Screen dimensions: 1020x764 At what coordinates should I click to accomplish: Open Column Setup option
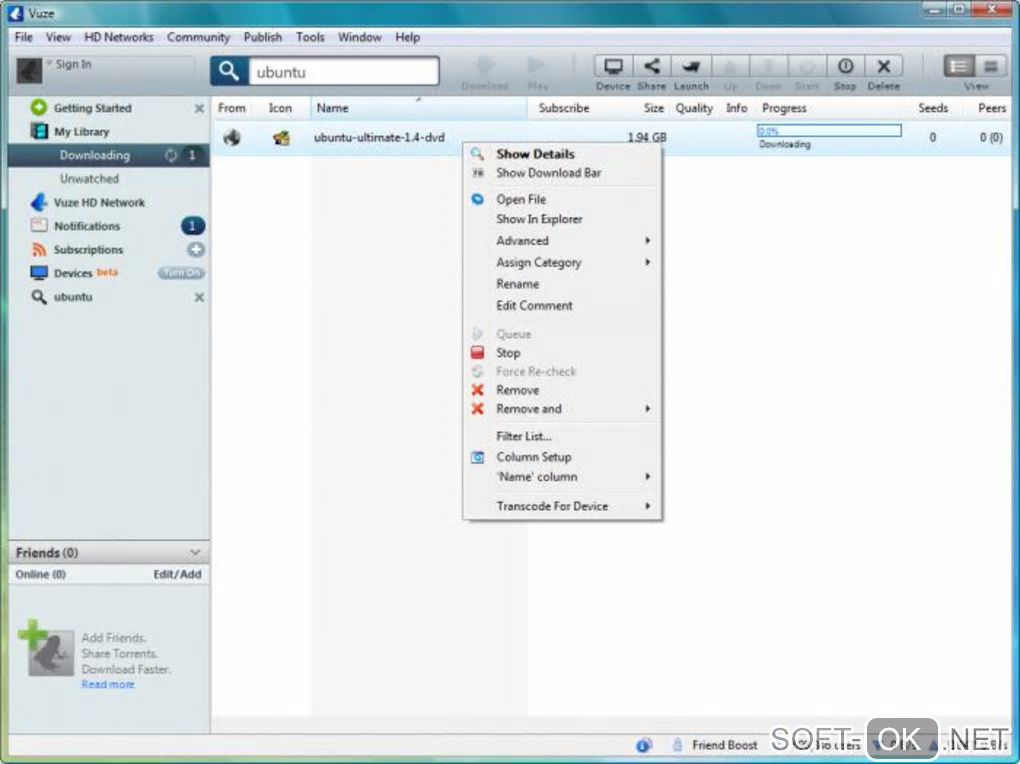(x=563, y=457)
